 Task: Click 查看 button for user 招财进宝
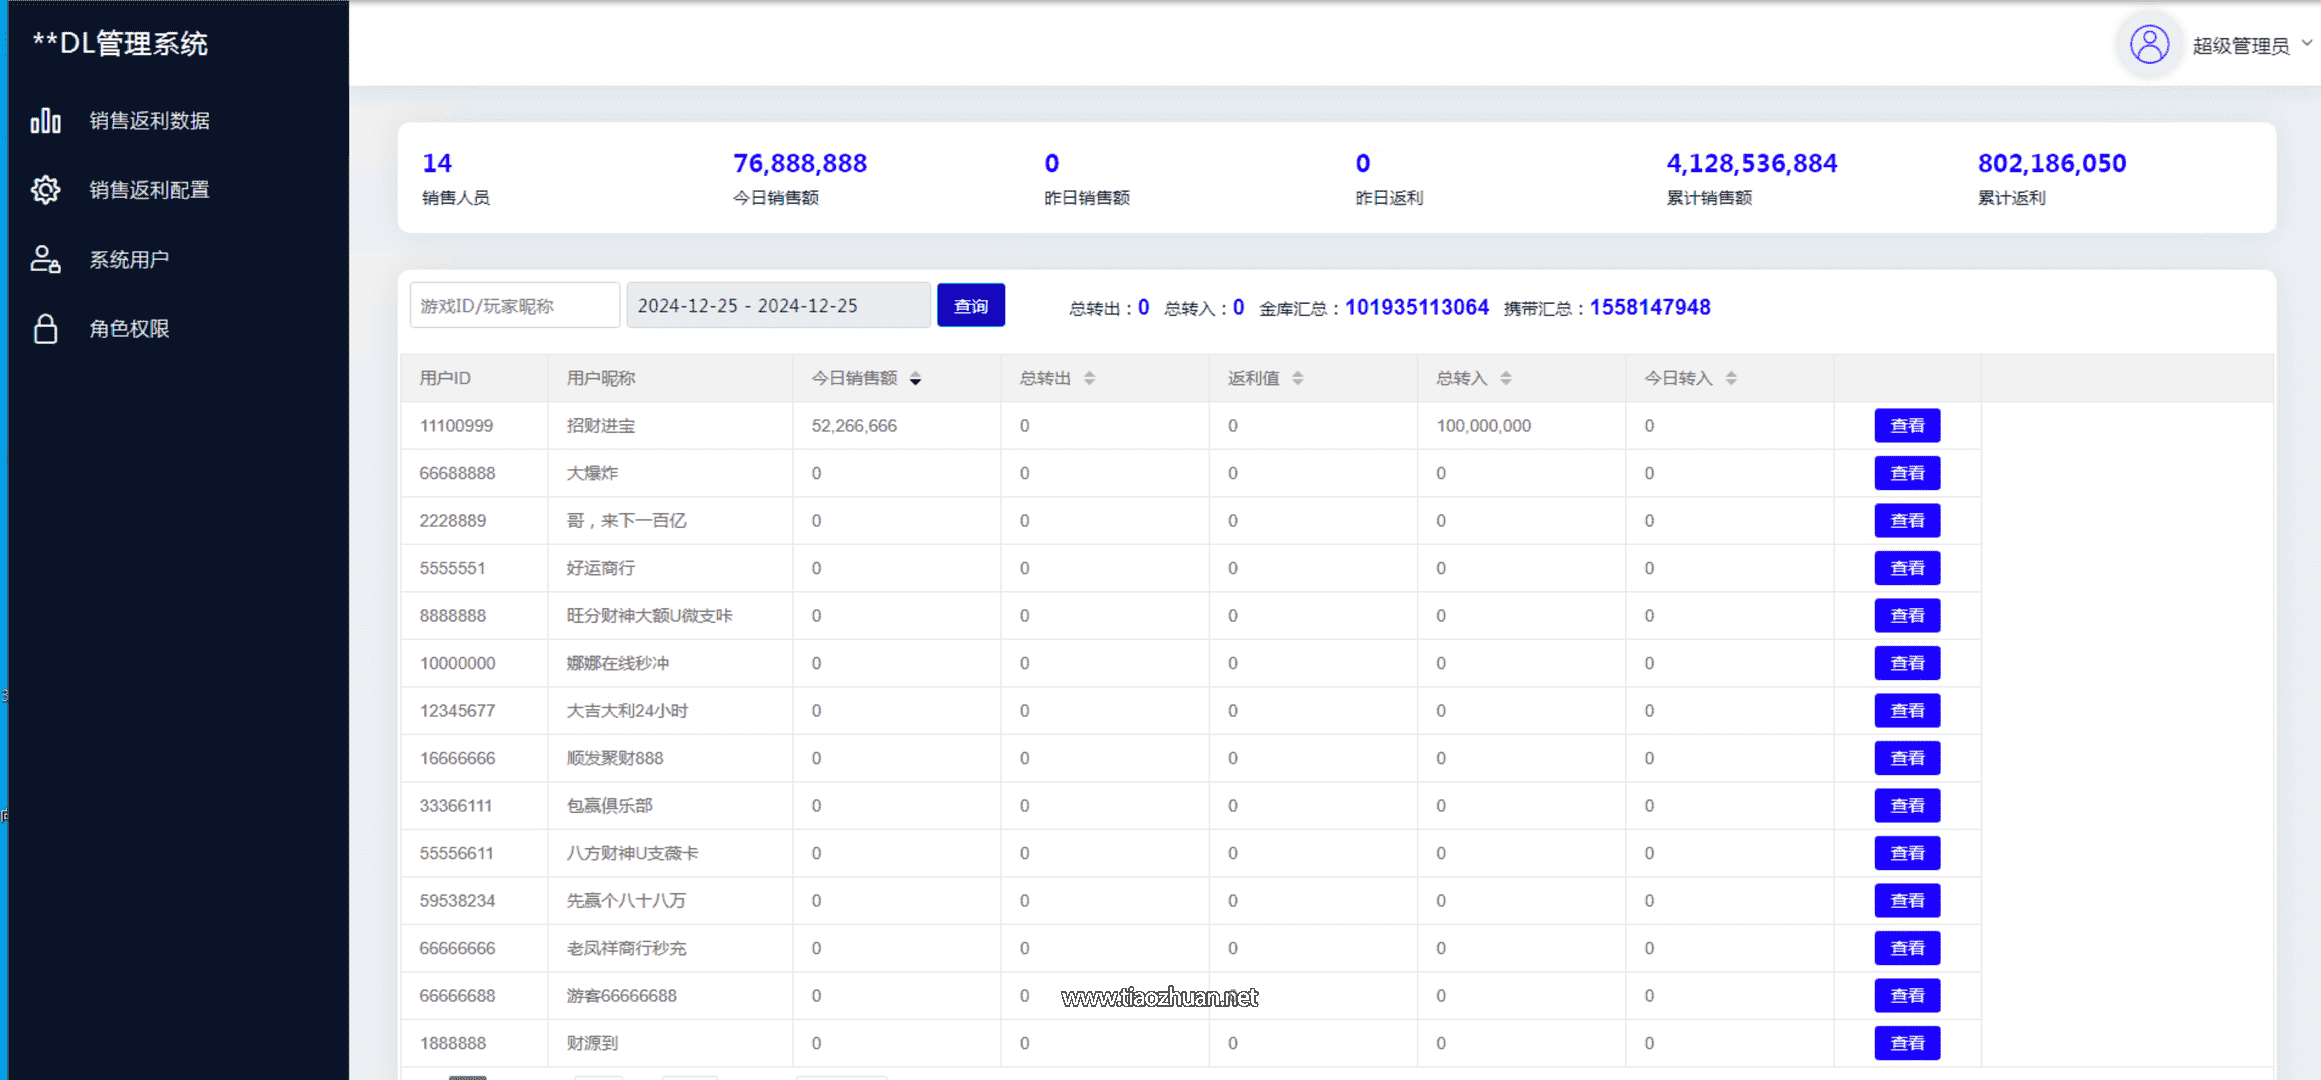pyautogui.click(x=1906, y=426)
